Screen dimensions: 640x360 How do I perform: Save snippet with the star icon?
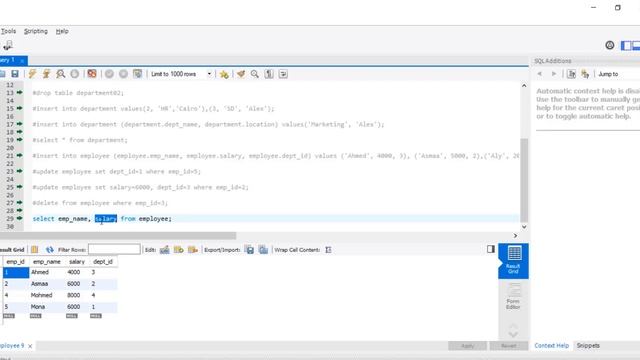click(224, 74)
